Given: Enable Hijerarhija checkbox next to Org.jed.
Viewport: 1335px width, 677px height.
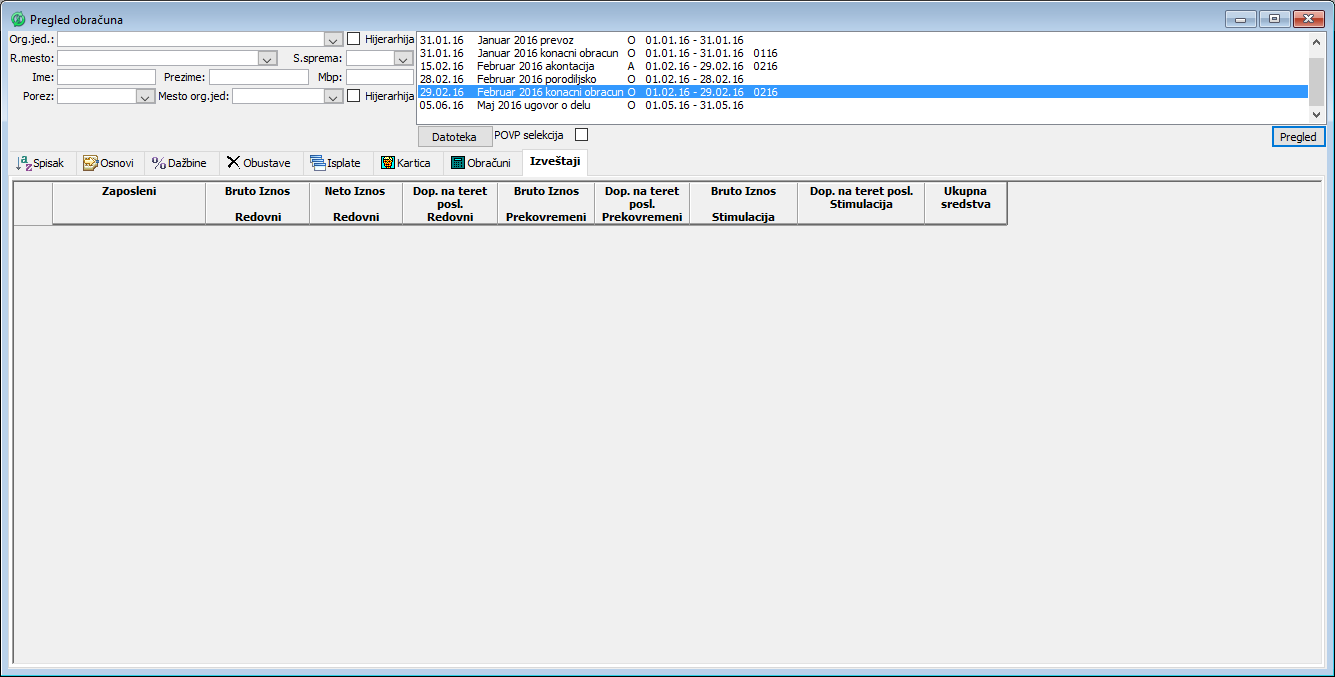Looking at the screenshot, I should tap(354, 39).
